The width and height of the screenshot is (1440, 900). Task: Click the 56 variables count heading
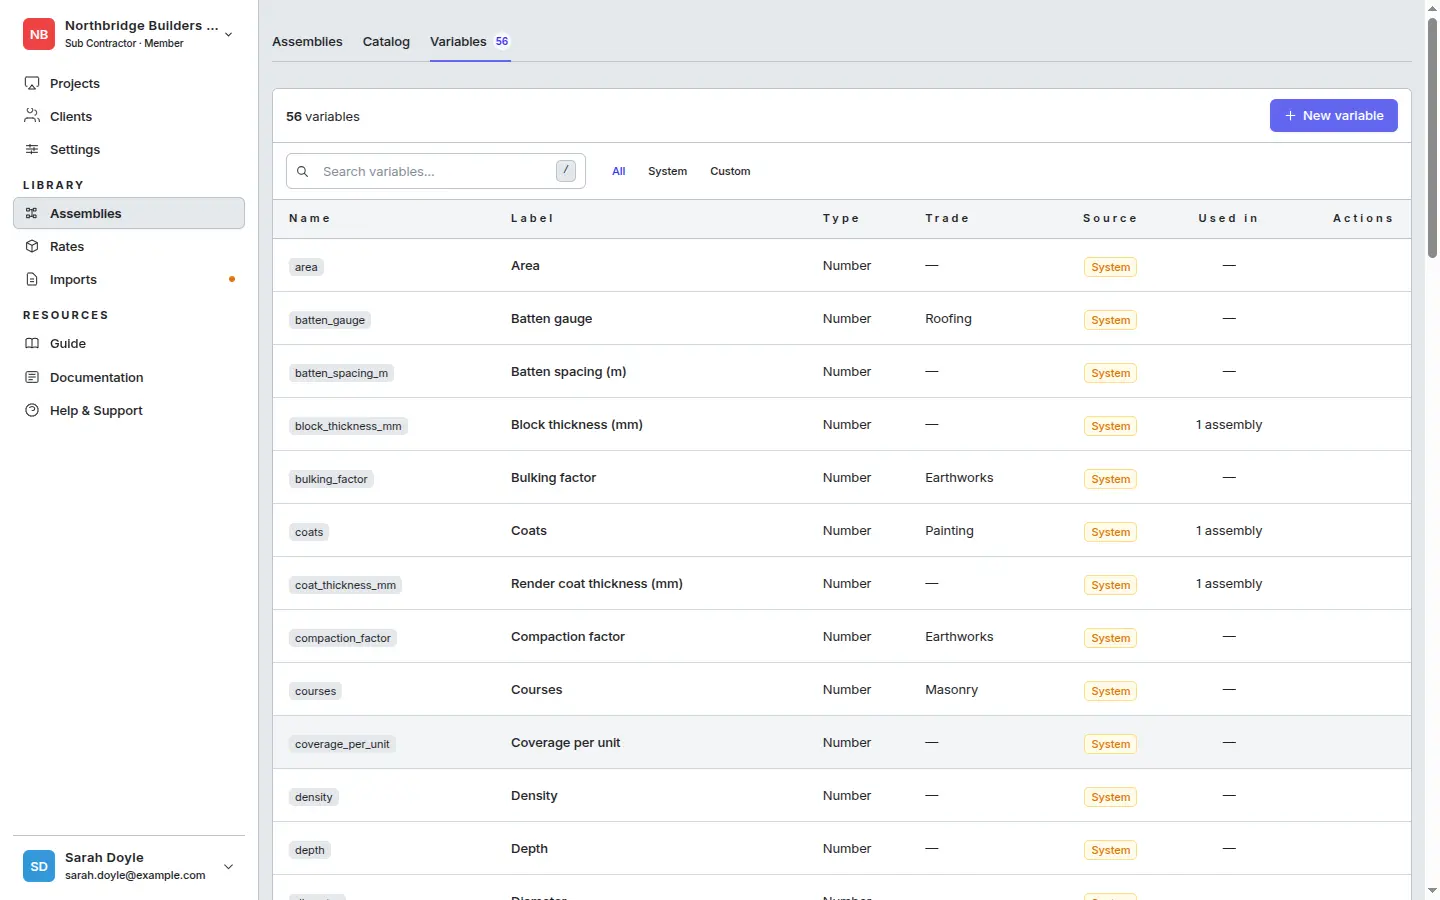[323, 116]
